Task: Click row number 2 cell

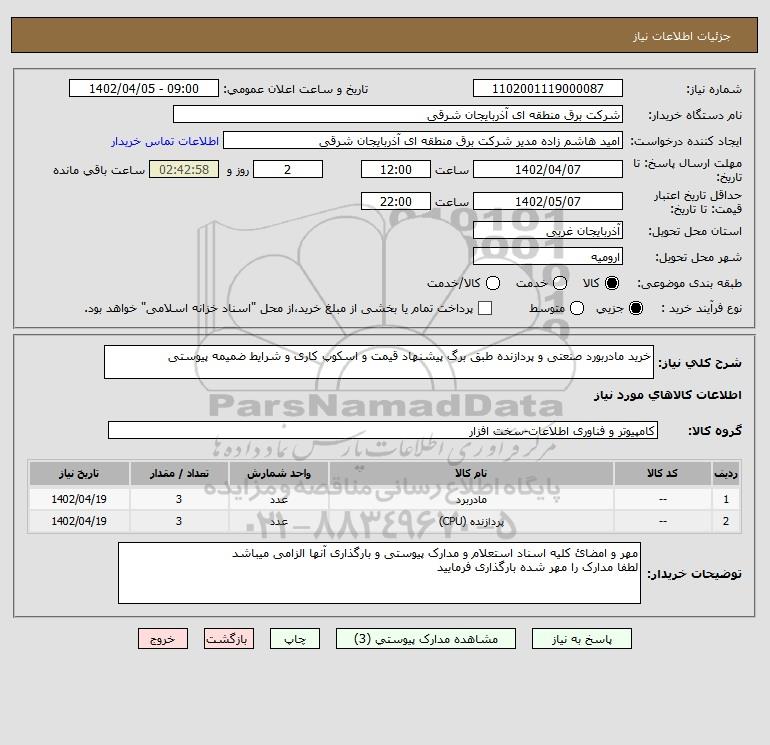Action: (726, 521)
